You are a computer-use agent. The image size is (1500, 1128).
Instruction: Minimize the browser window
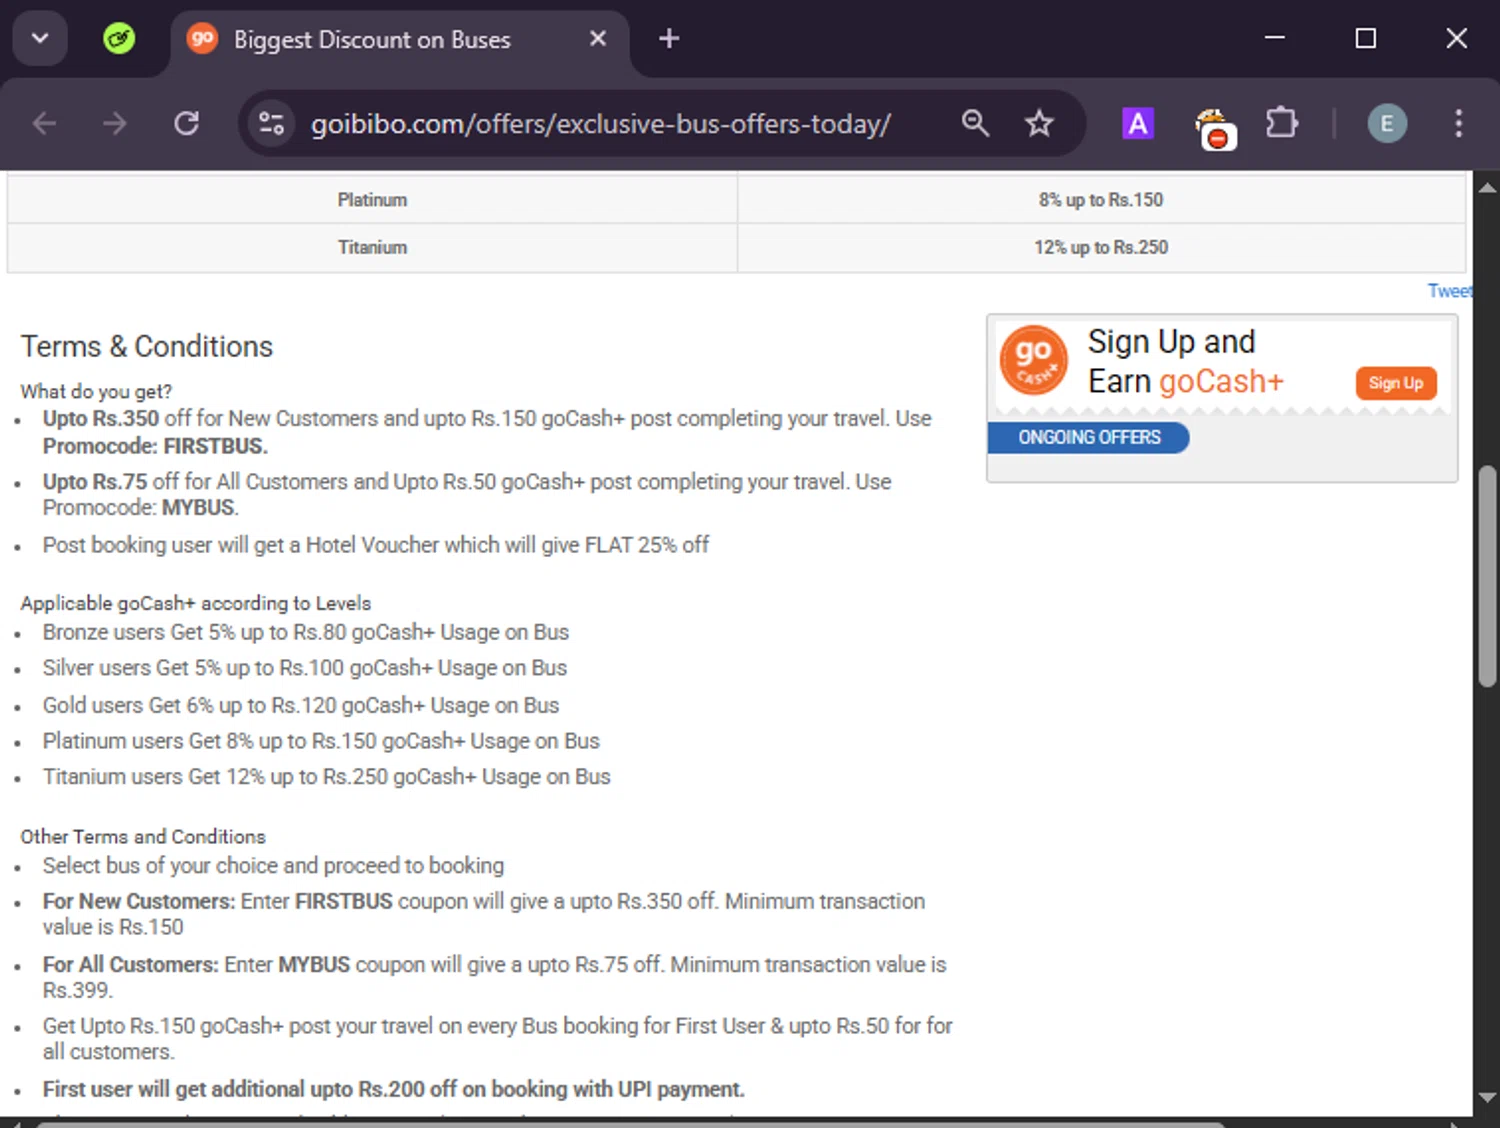pos(1275,38)
